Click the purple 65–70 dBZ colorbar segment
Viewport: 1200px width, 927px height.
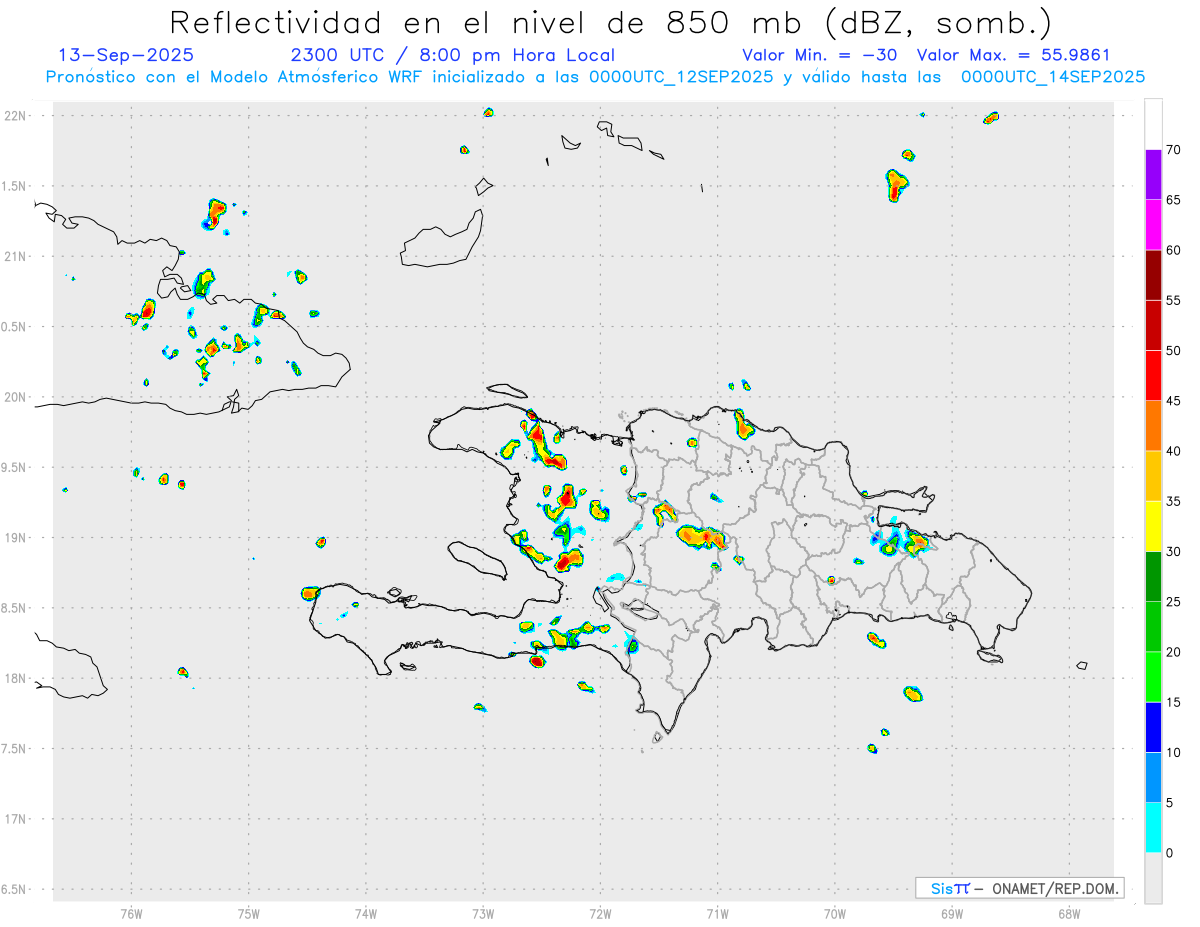point(1153,175)
